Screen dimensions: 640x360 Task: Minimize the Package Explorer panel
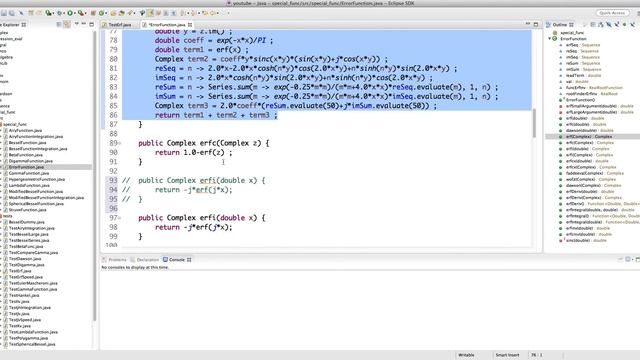84,24
